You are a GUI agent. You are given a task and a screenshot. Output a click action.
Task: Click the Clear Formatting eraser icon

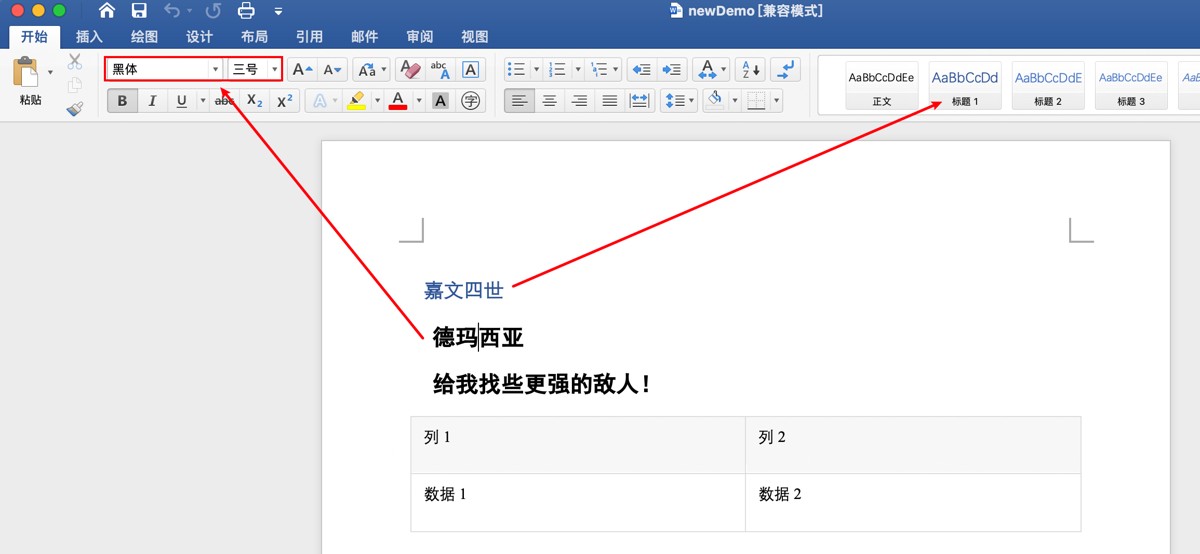coord(409,69)
